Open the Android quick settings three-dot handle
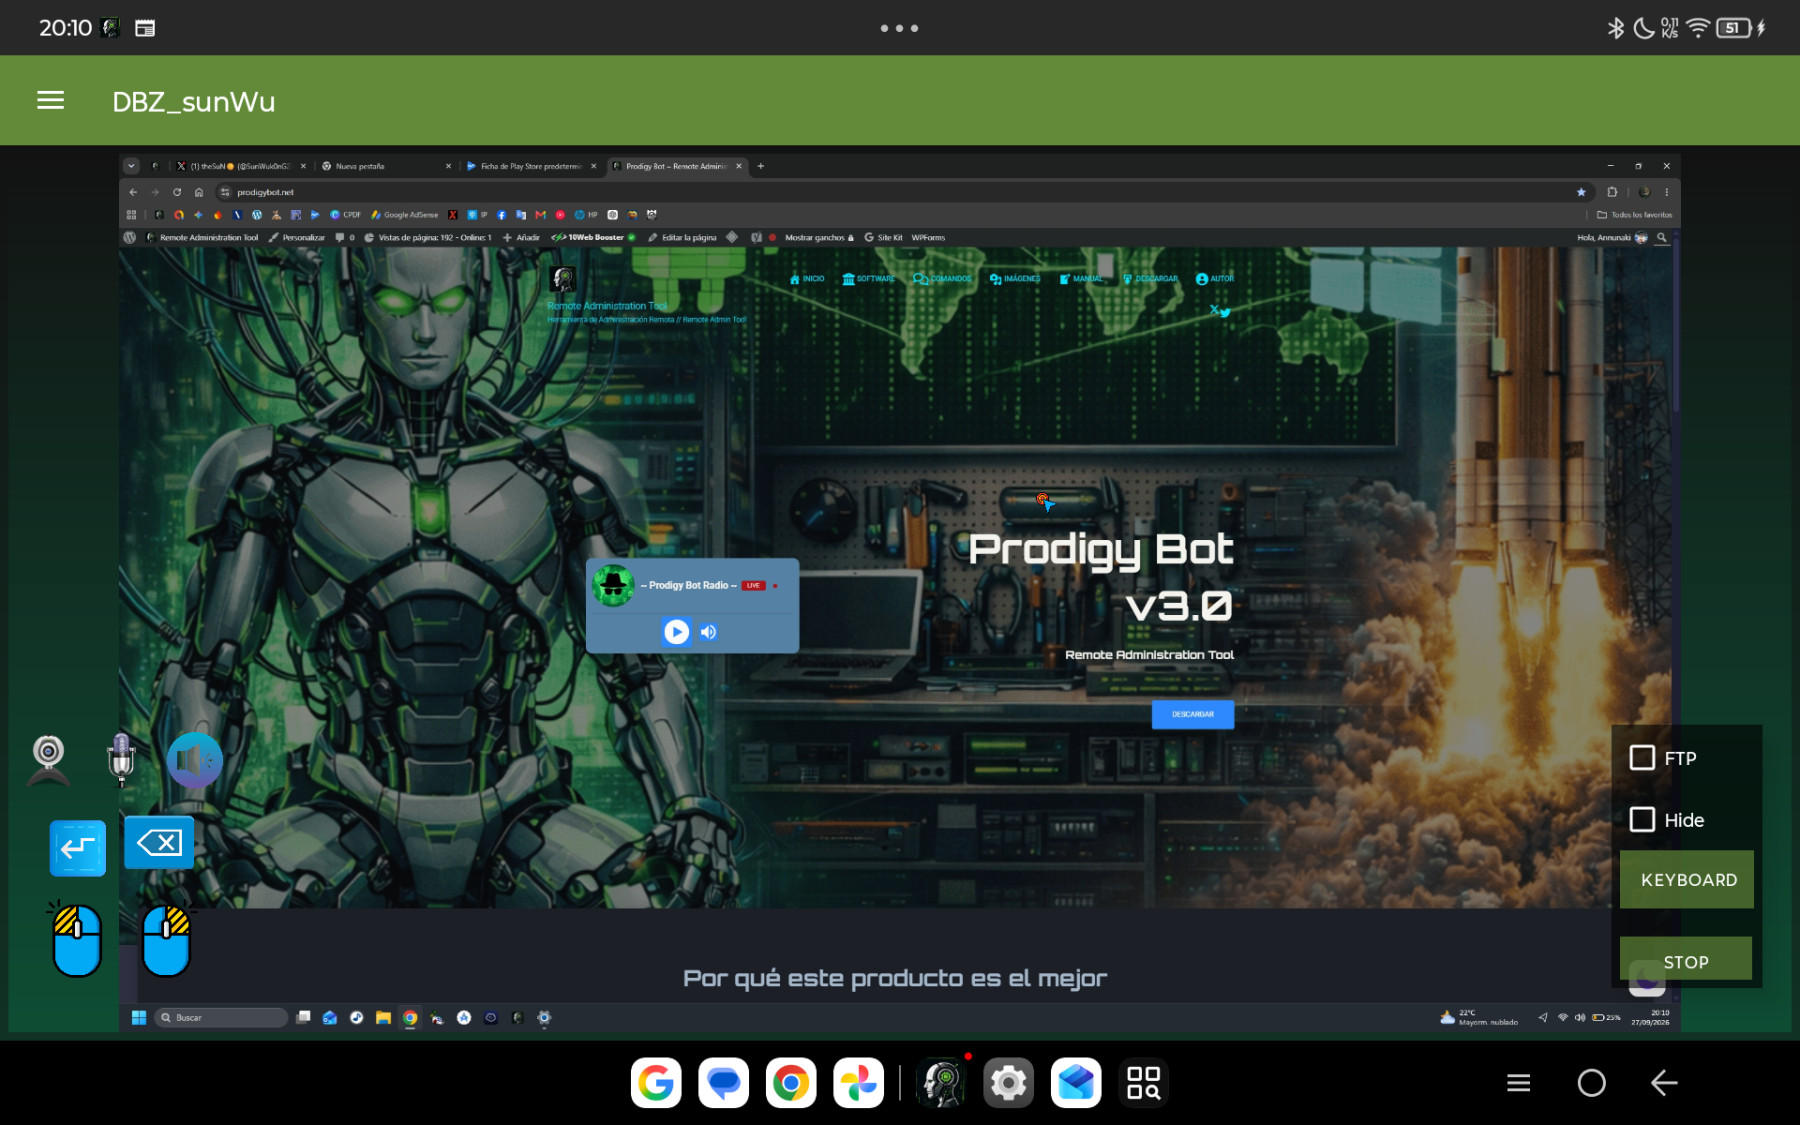 899,28
